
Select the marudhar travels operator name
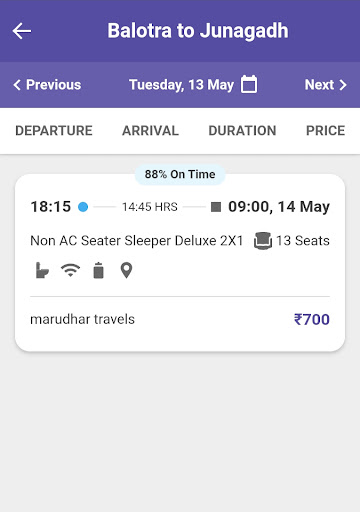pos(82,319)
